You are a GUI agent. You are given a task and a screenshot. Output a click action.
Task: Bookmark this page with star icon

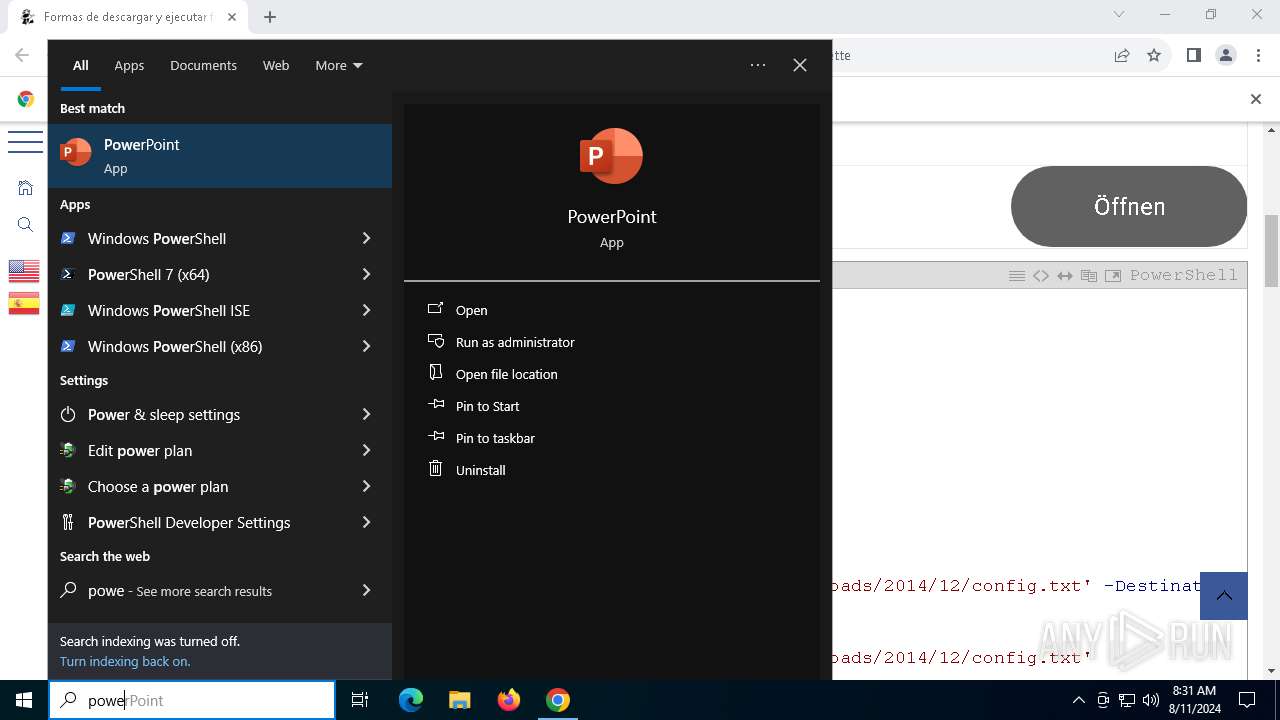(x=1154, y=55)
